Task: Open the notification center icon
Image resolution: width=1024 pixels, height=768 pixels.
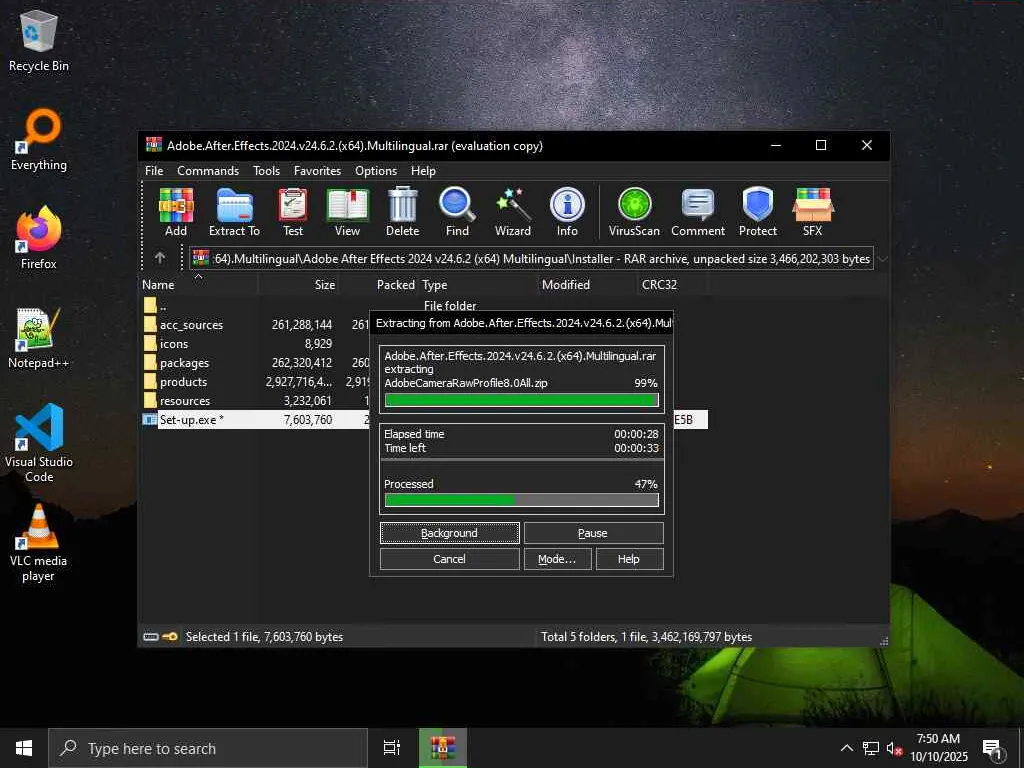Action: pyautogui.click(x=993, y=748)
